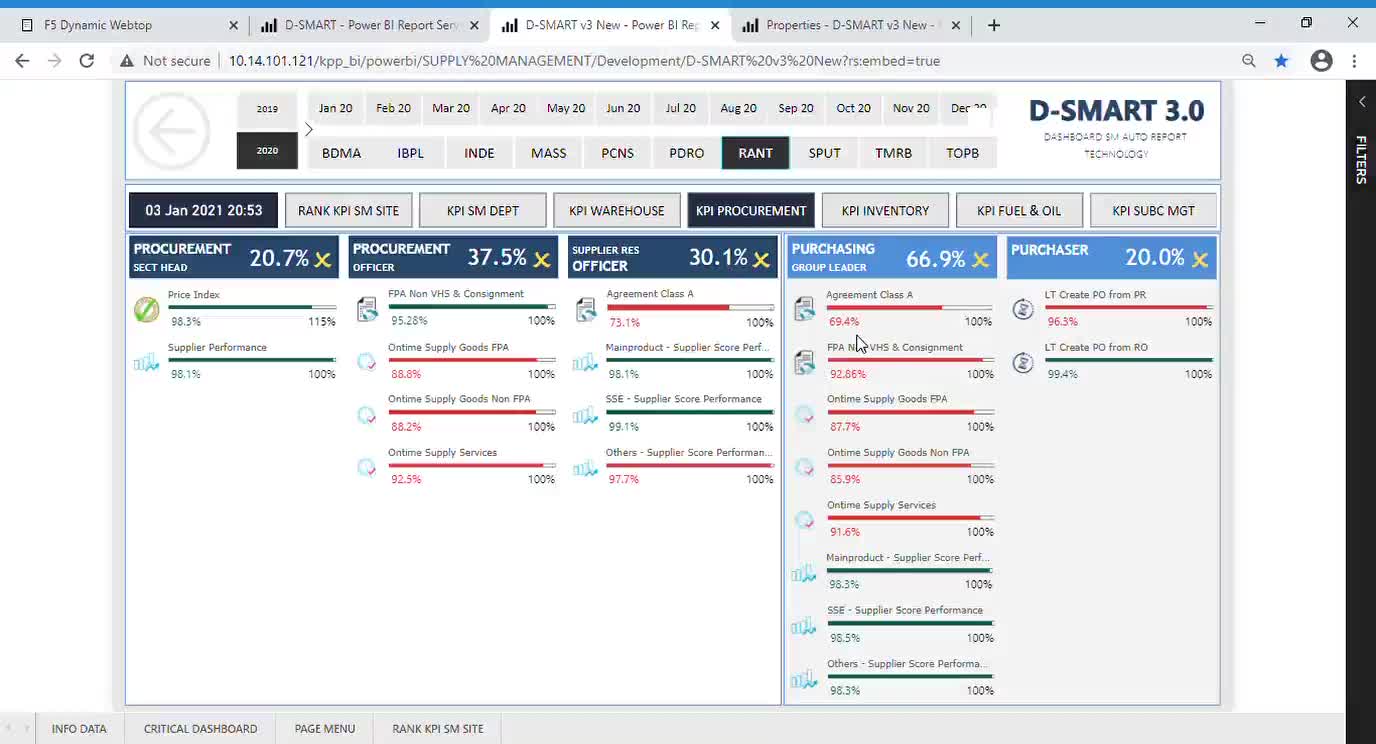
Task: Click the yellow X beside Procurement Sect Head 20.7%
Action: coord(322,260)
